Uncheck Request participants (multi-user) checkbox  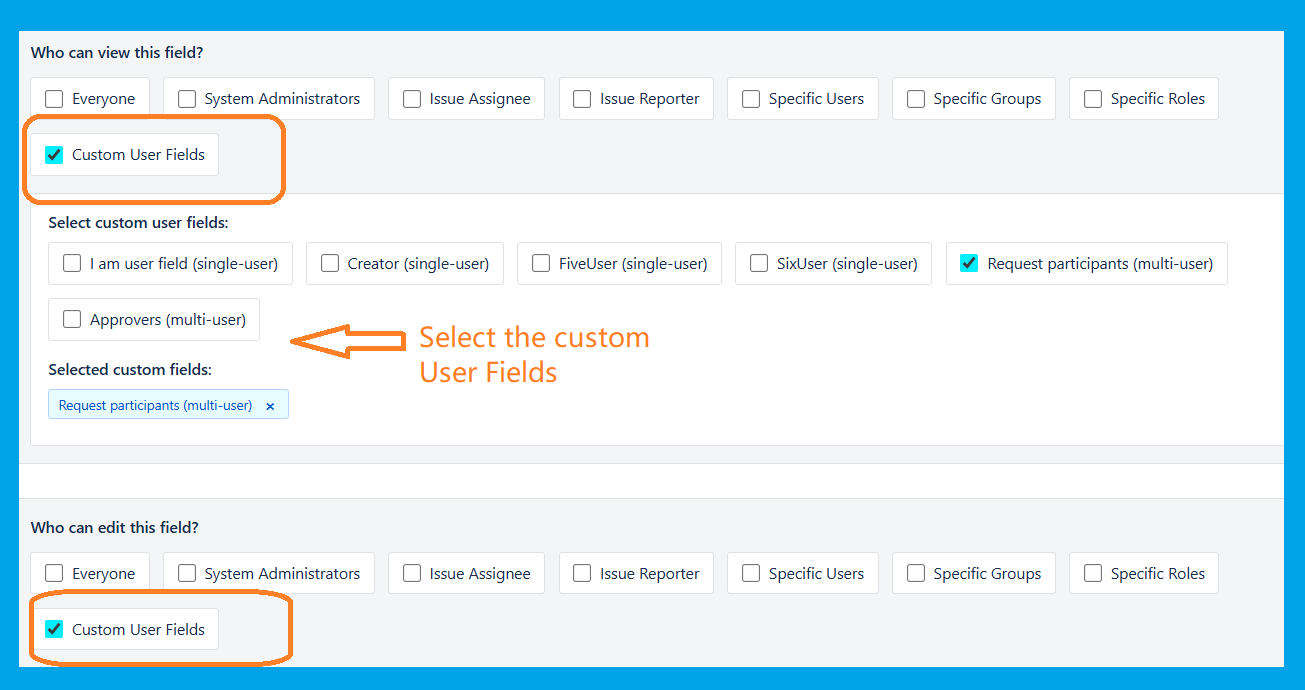pyautogui.click(x=969, y=264)
